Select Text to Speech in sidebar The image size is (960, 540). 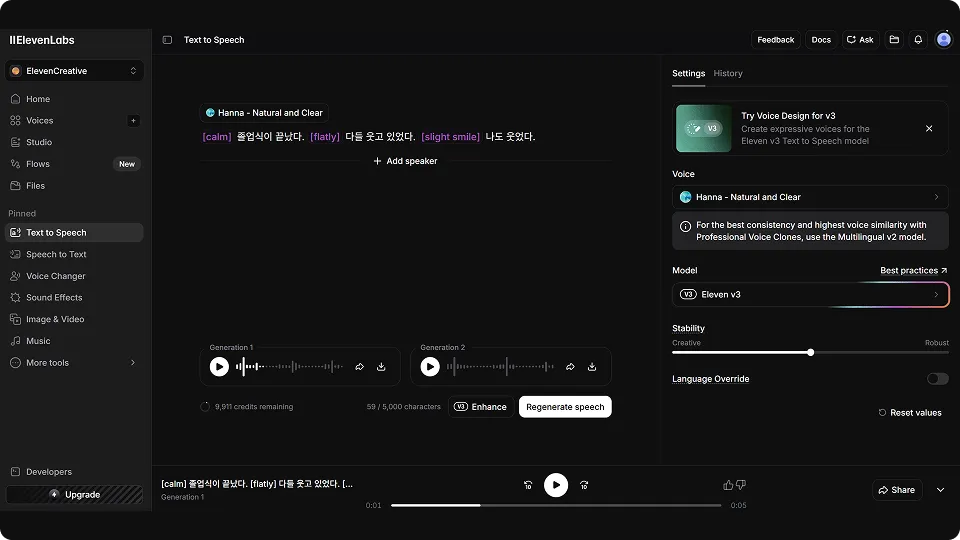pos(74,233)
